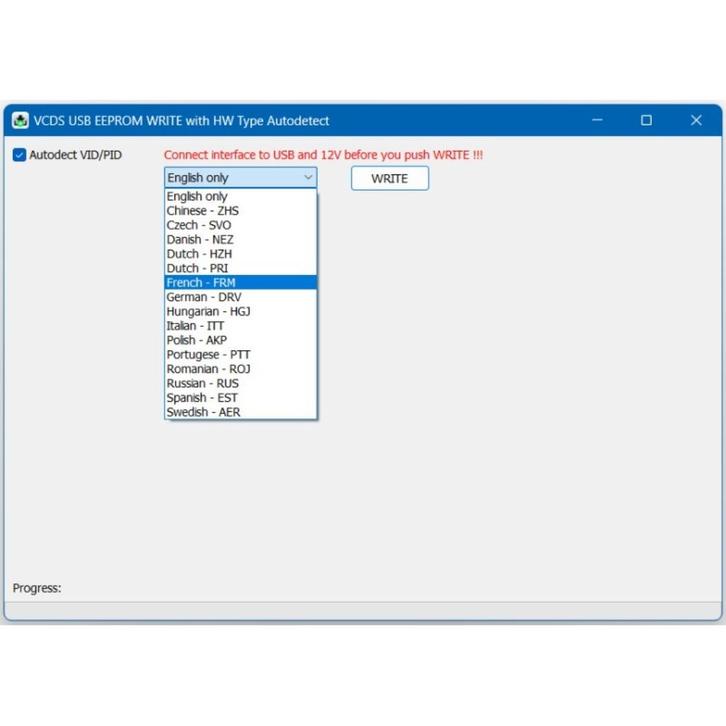The width and height of the screenshot is (726, 726).
Task: Select Dutch - PRI from the list
Action: pyautogui.click(x=198, y=268)
